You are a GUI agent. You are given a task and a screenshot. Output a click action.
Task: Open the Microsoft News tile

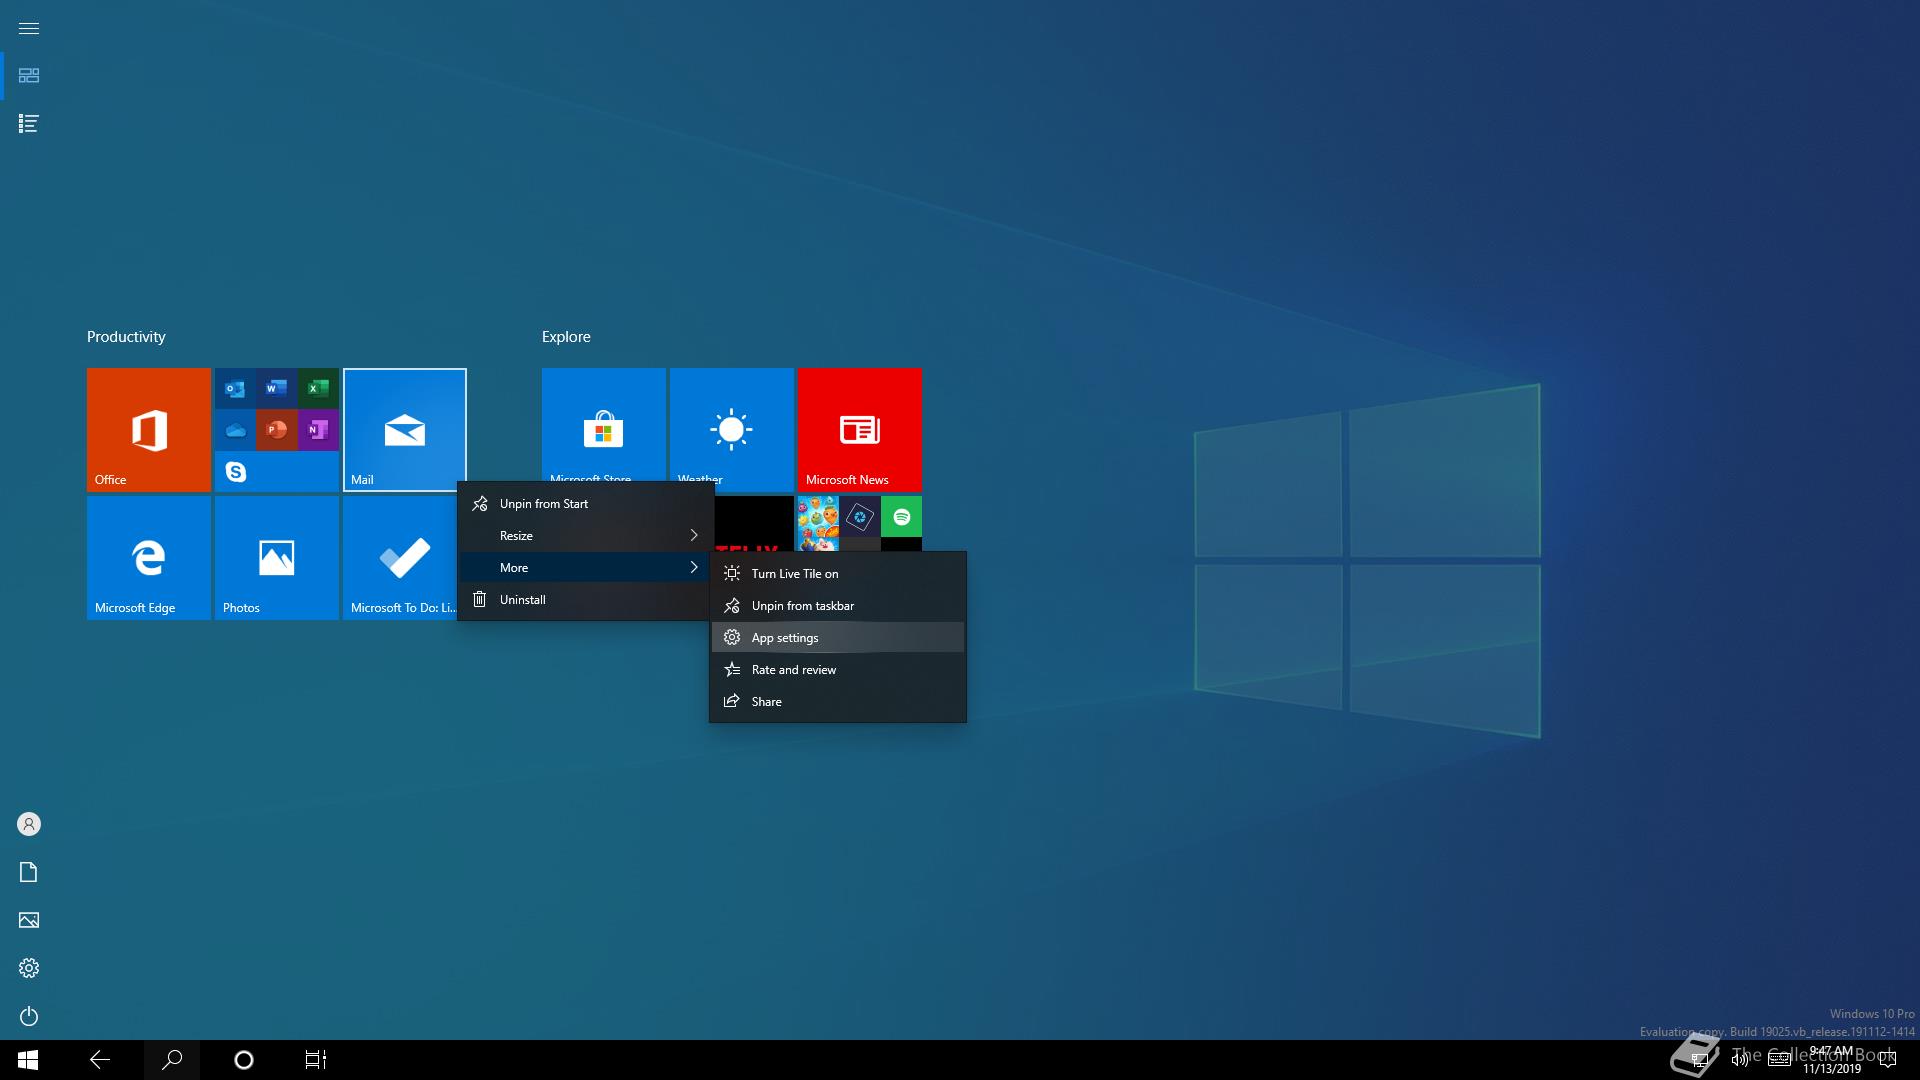tap(859, 429)
